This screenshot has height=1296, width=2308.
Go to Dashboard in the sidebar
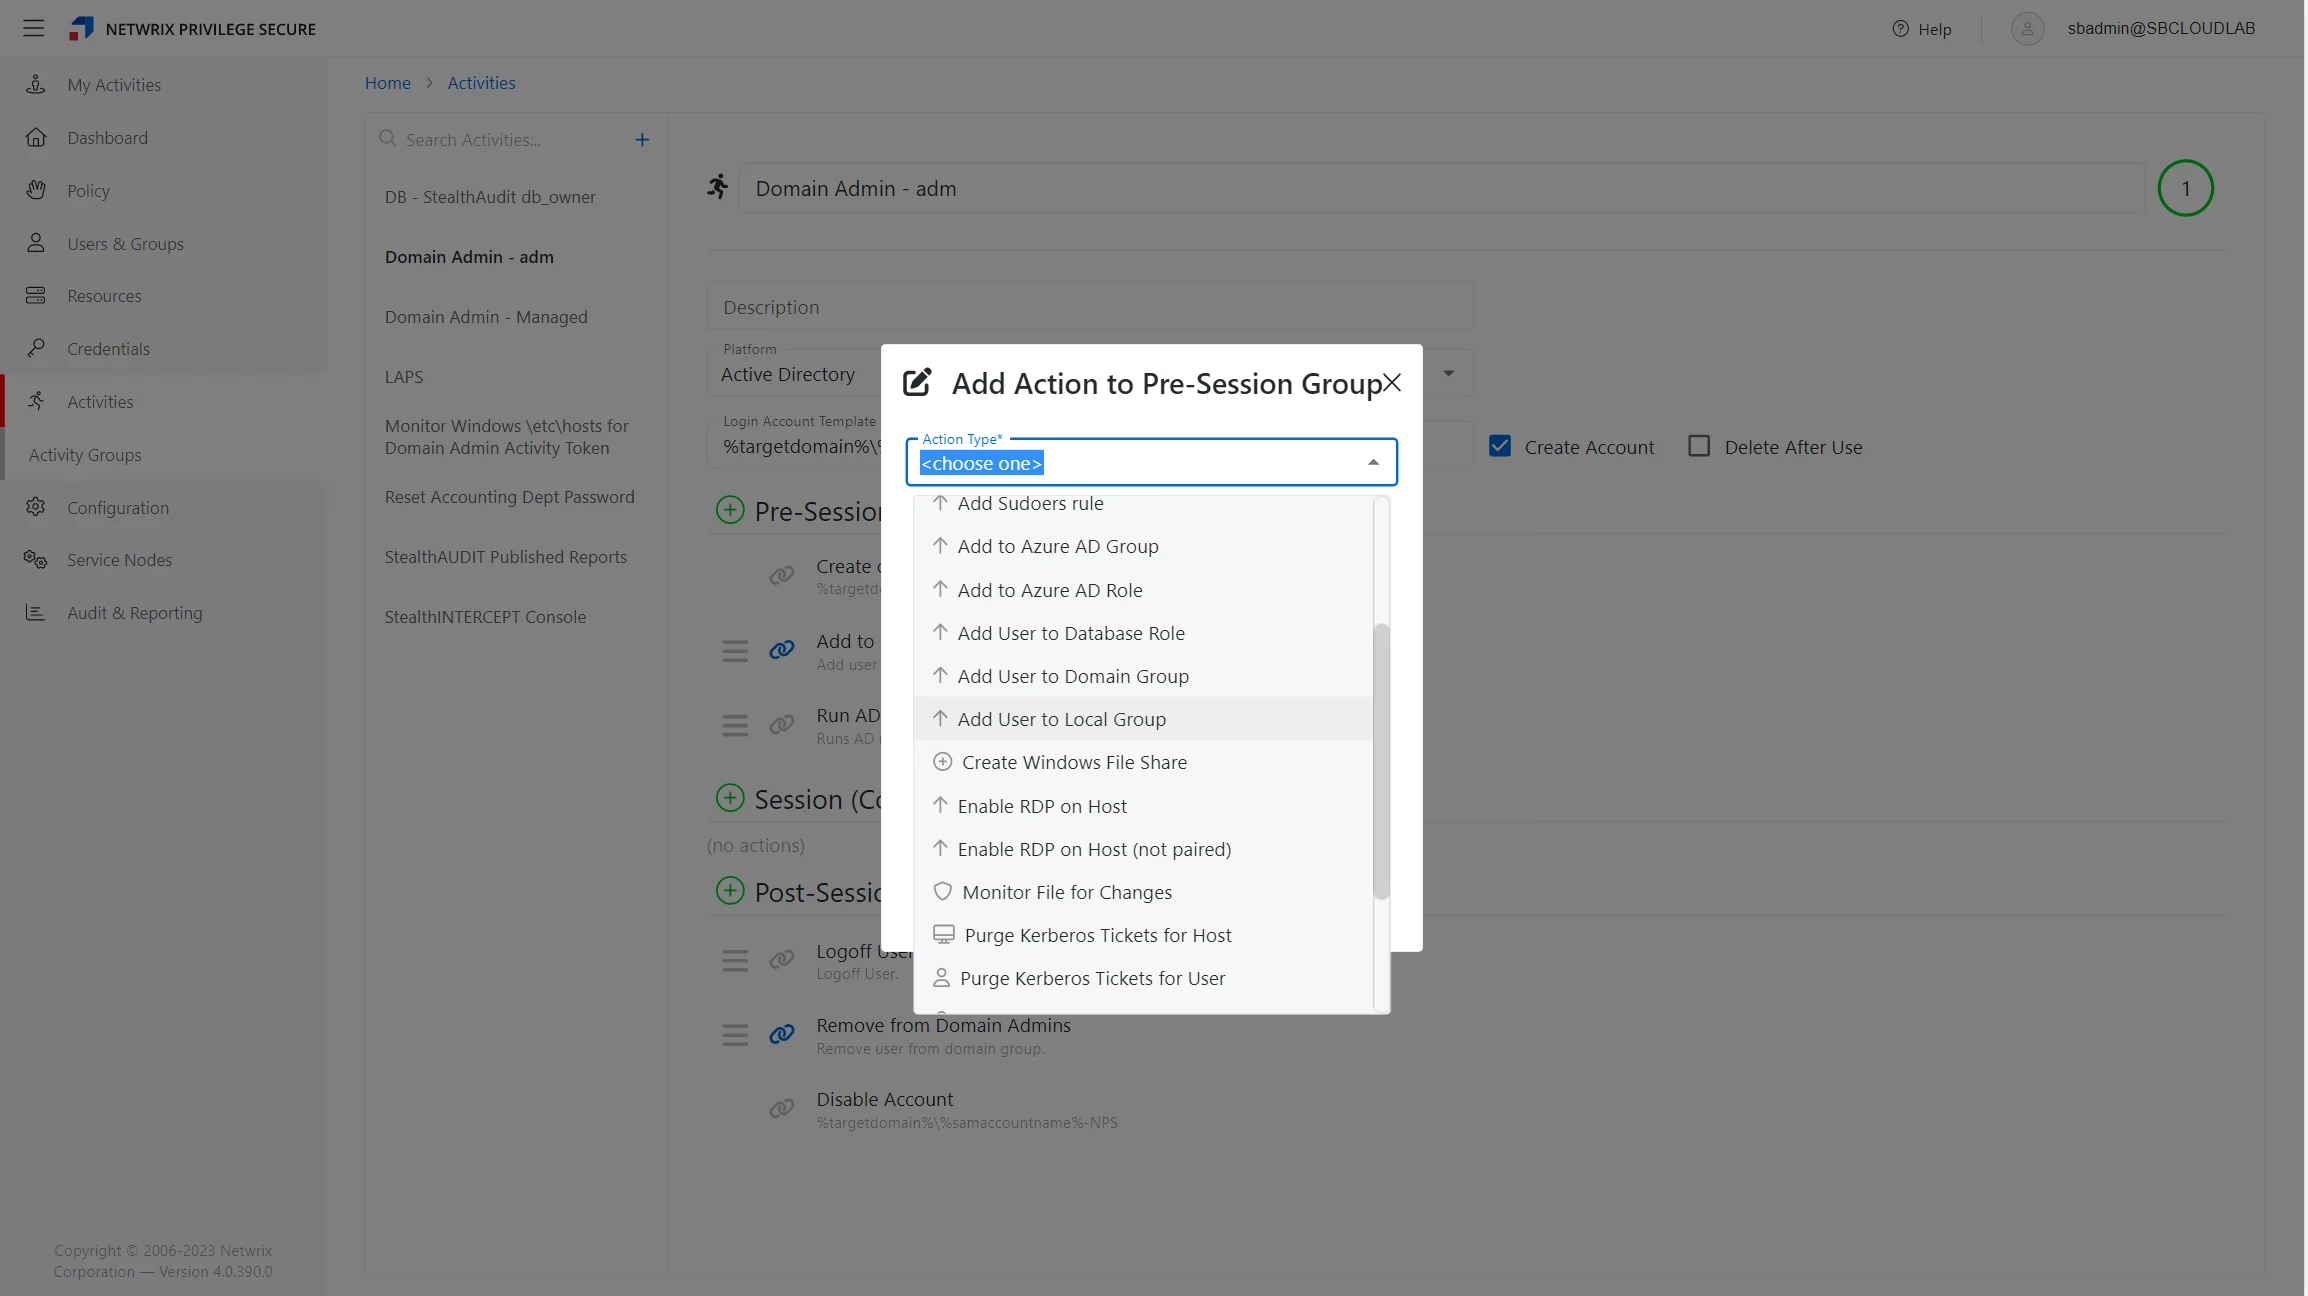click(107, 138)
